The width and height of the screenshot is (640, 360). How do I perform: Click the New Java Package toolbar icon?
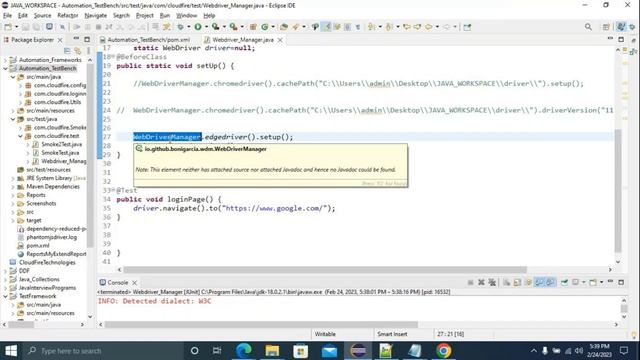coord(253,27)
